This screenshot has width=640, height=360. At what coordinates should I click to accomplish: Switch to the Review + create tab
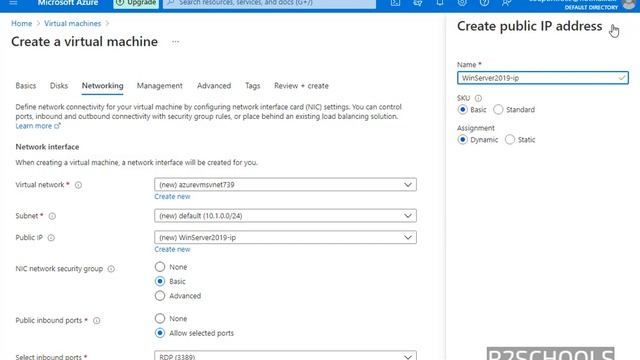[x=301, y=86]
